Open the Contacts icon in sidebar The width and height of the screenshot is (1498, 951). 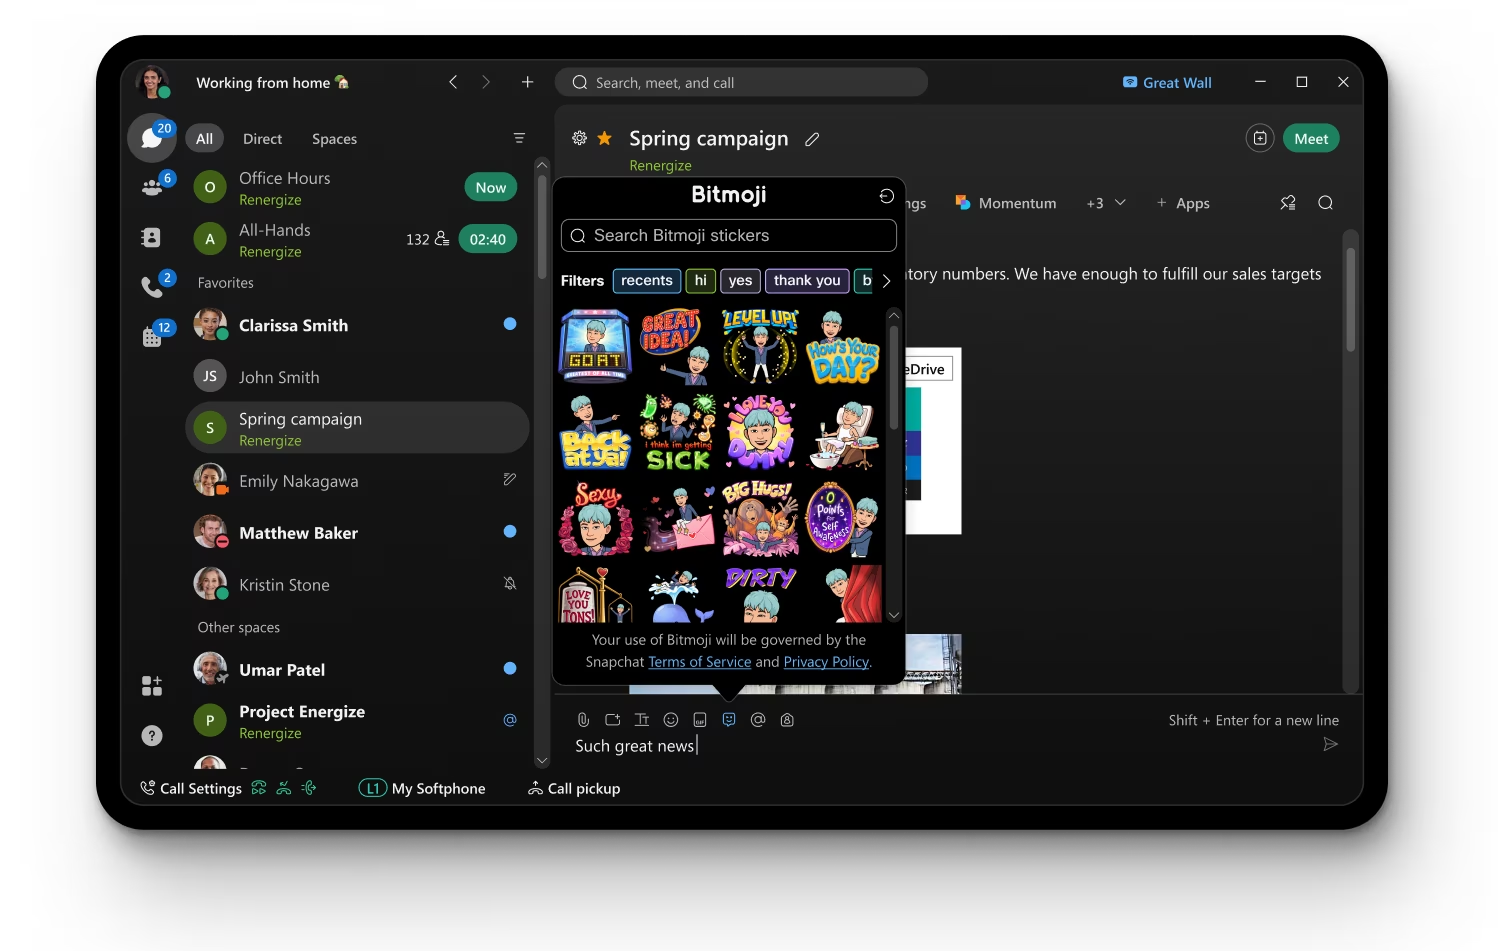(x=151, y=237)
